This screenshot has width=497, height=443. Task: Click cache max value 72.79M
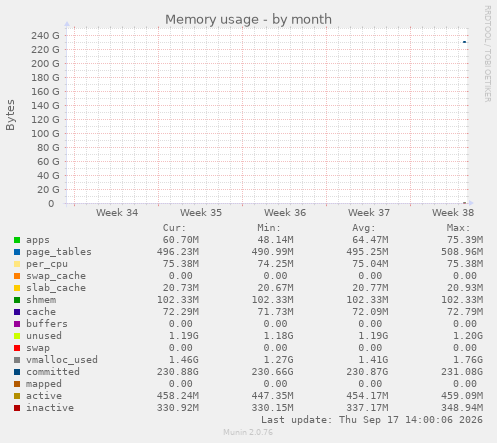pyautogui.click(x=465, y=312)
